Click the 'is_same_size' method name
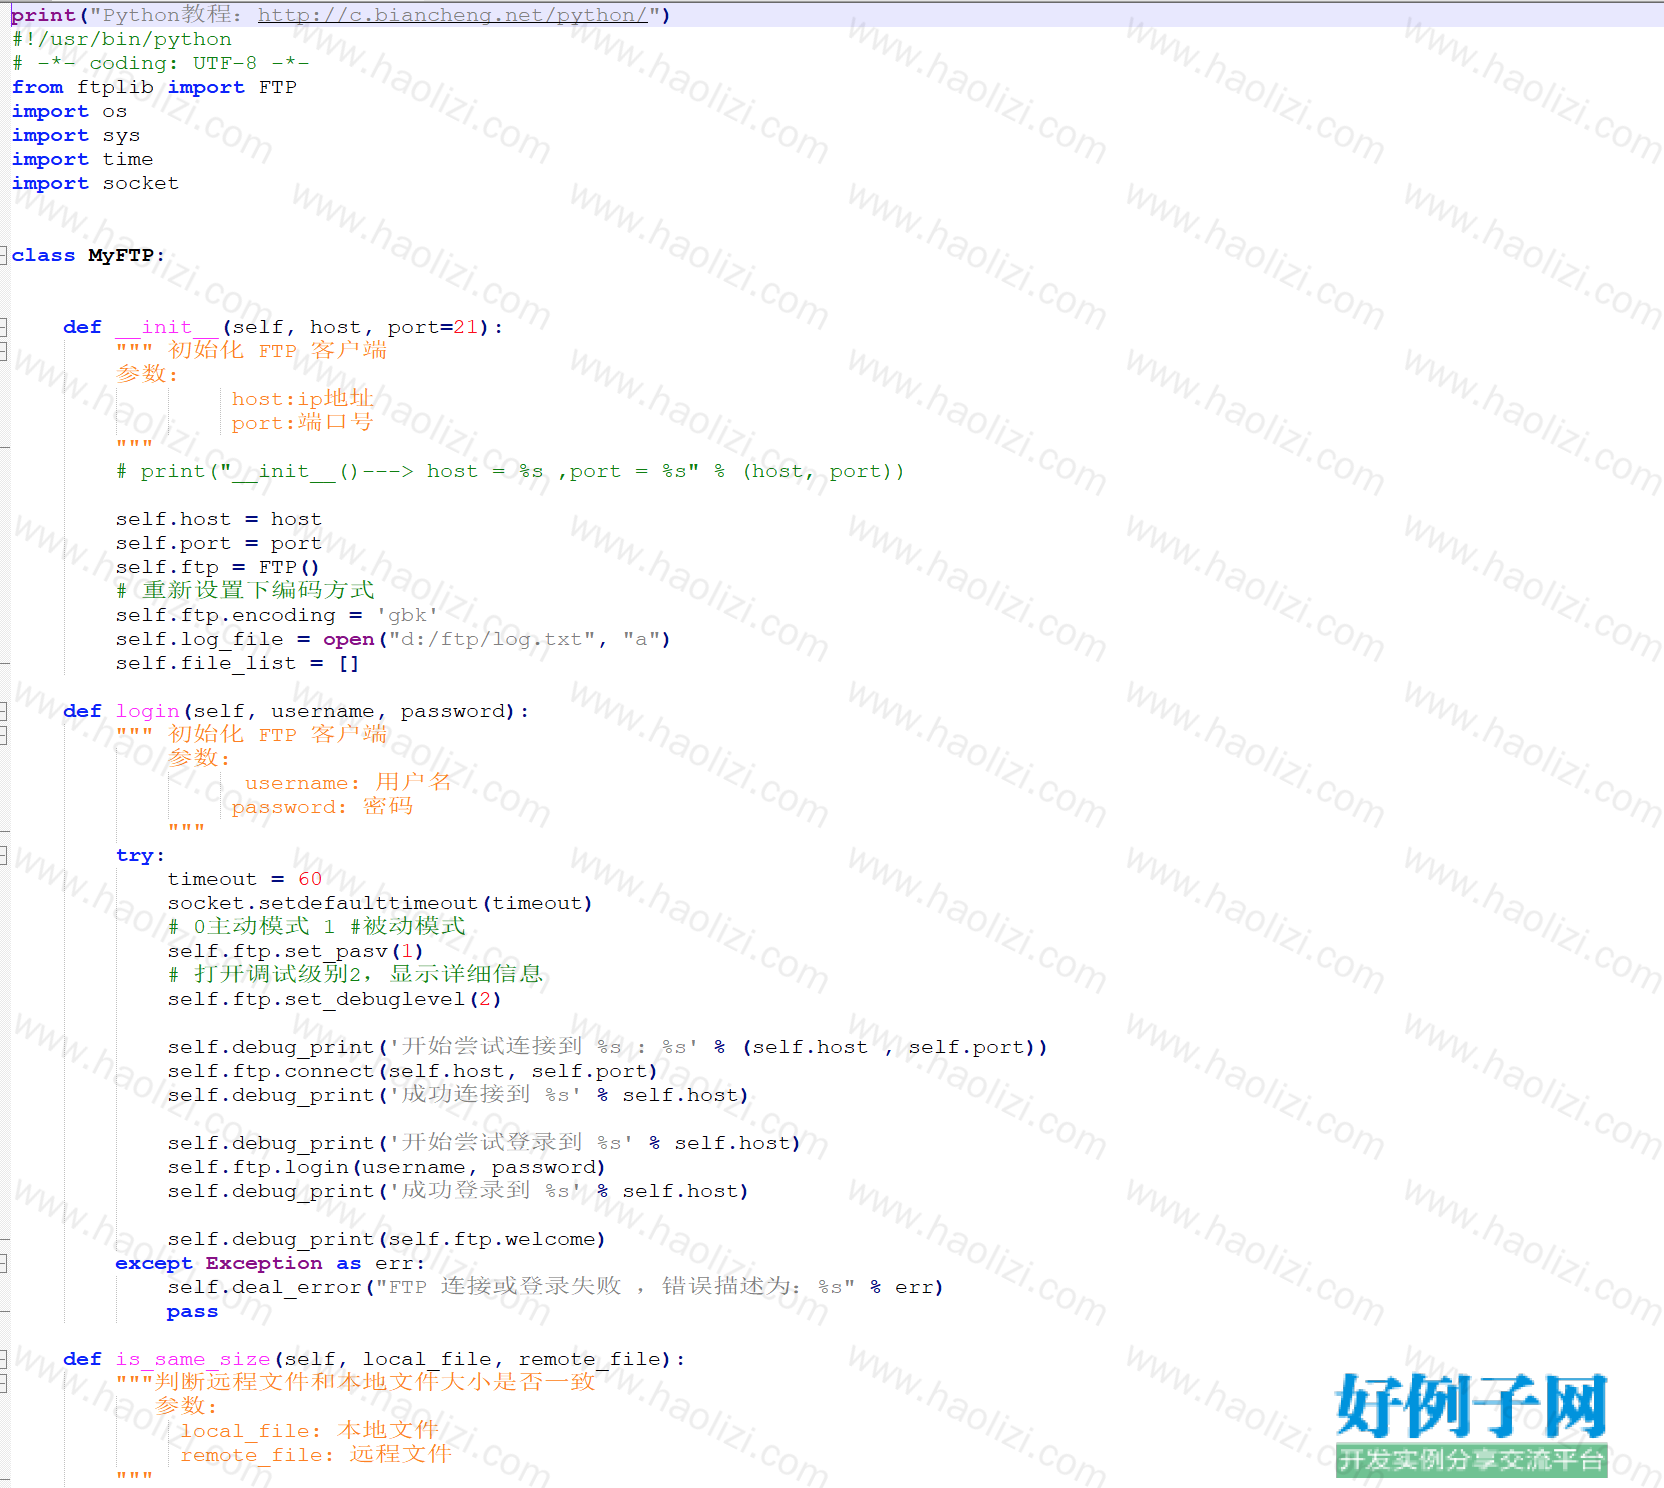The image size is (1664, 1488). [x=193, y=1359]
